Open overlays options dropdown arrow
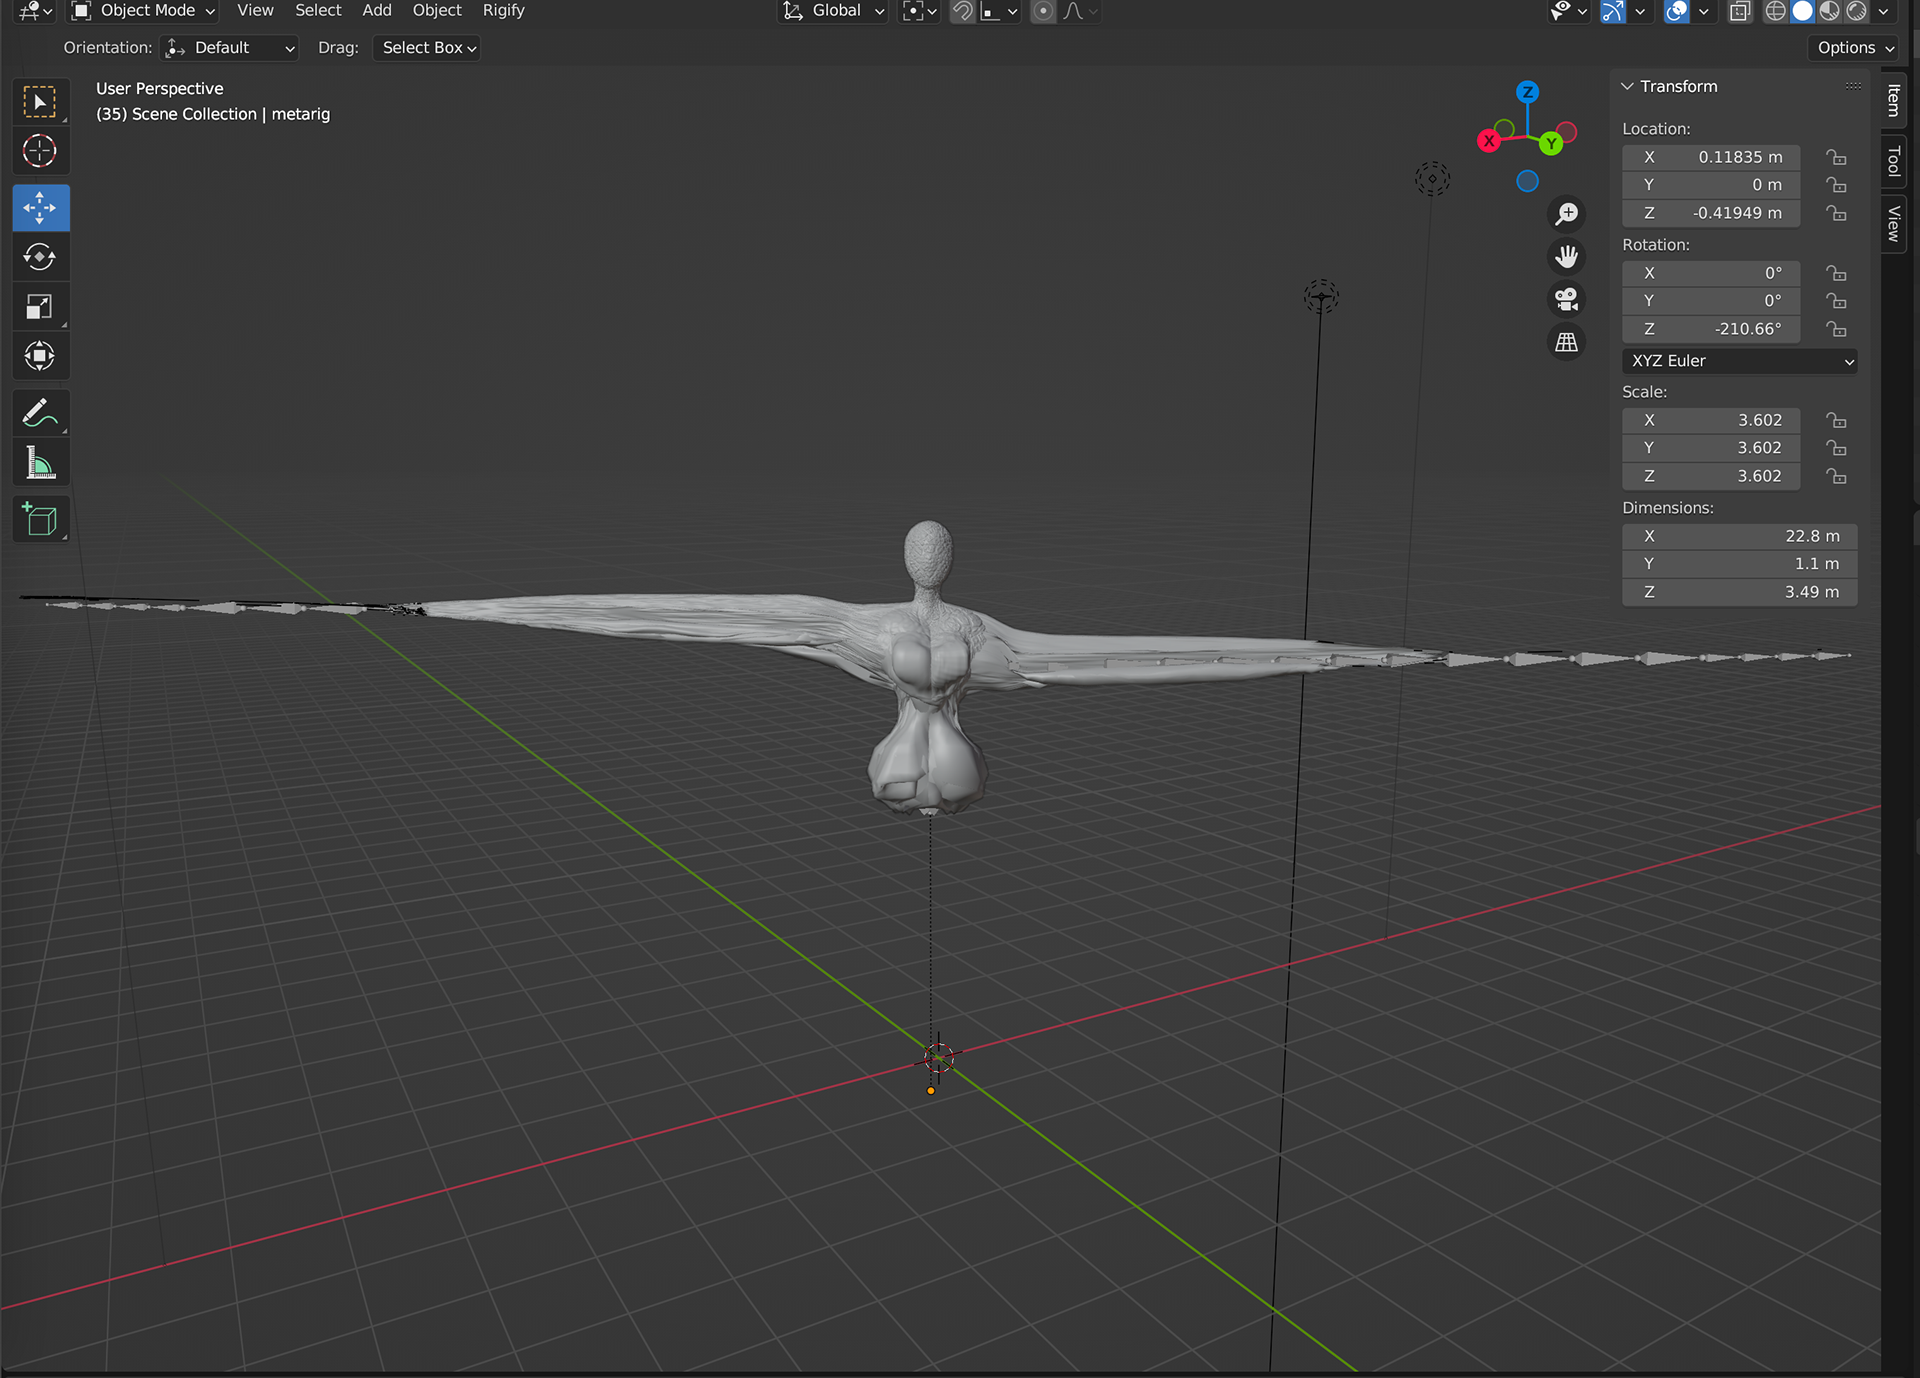 tap(1704, 11)
